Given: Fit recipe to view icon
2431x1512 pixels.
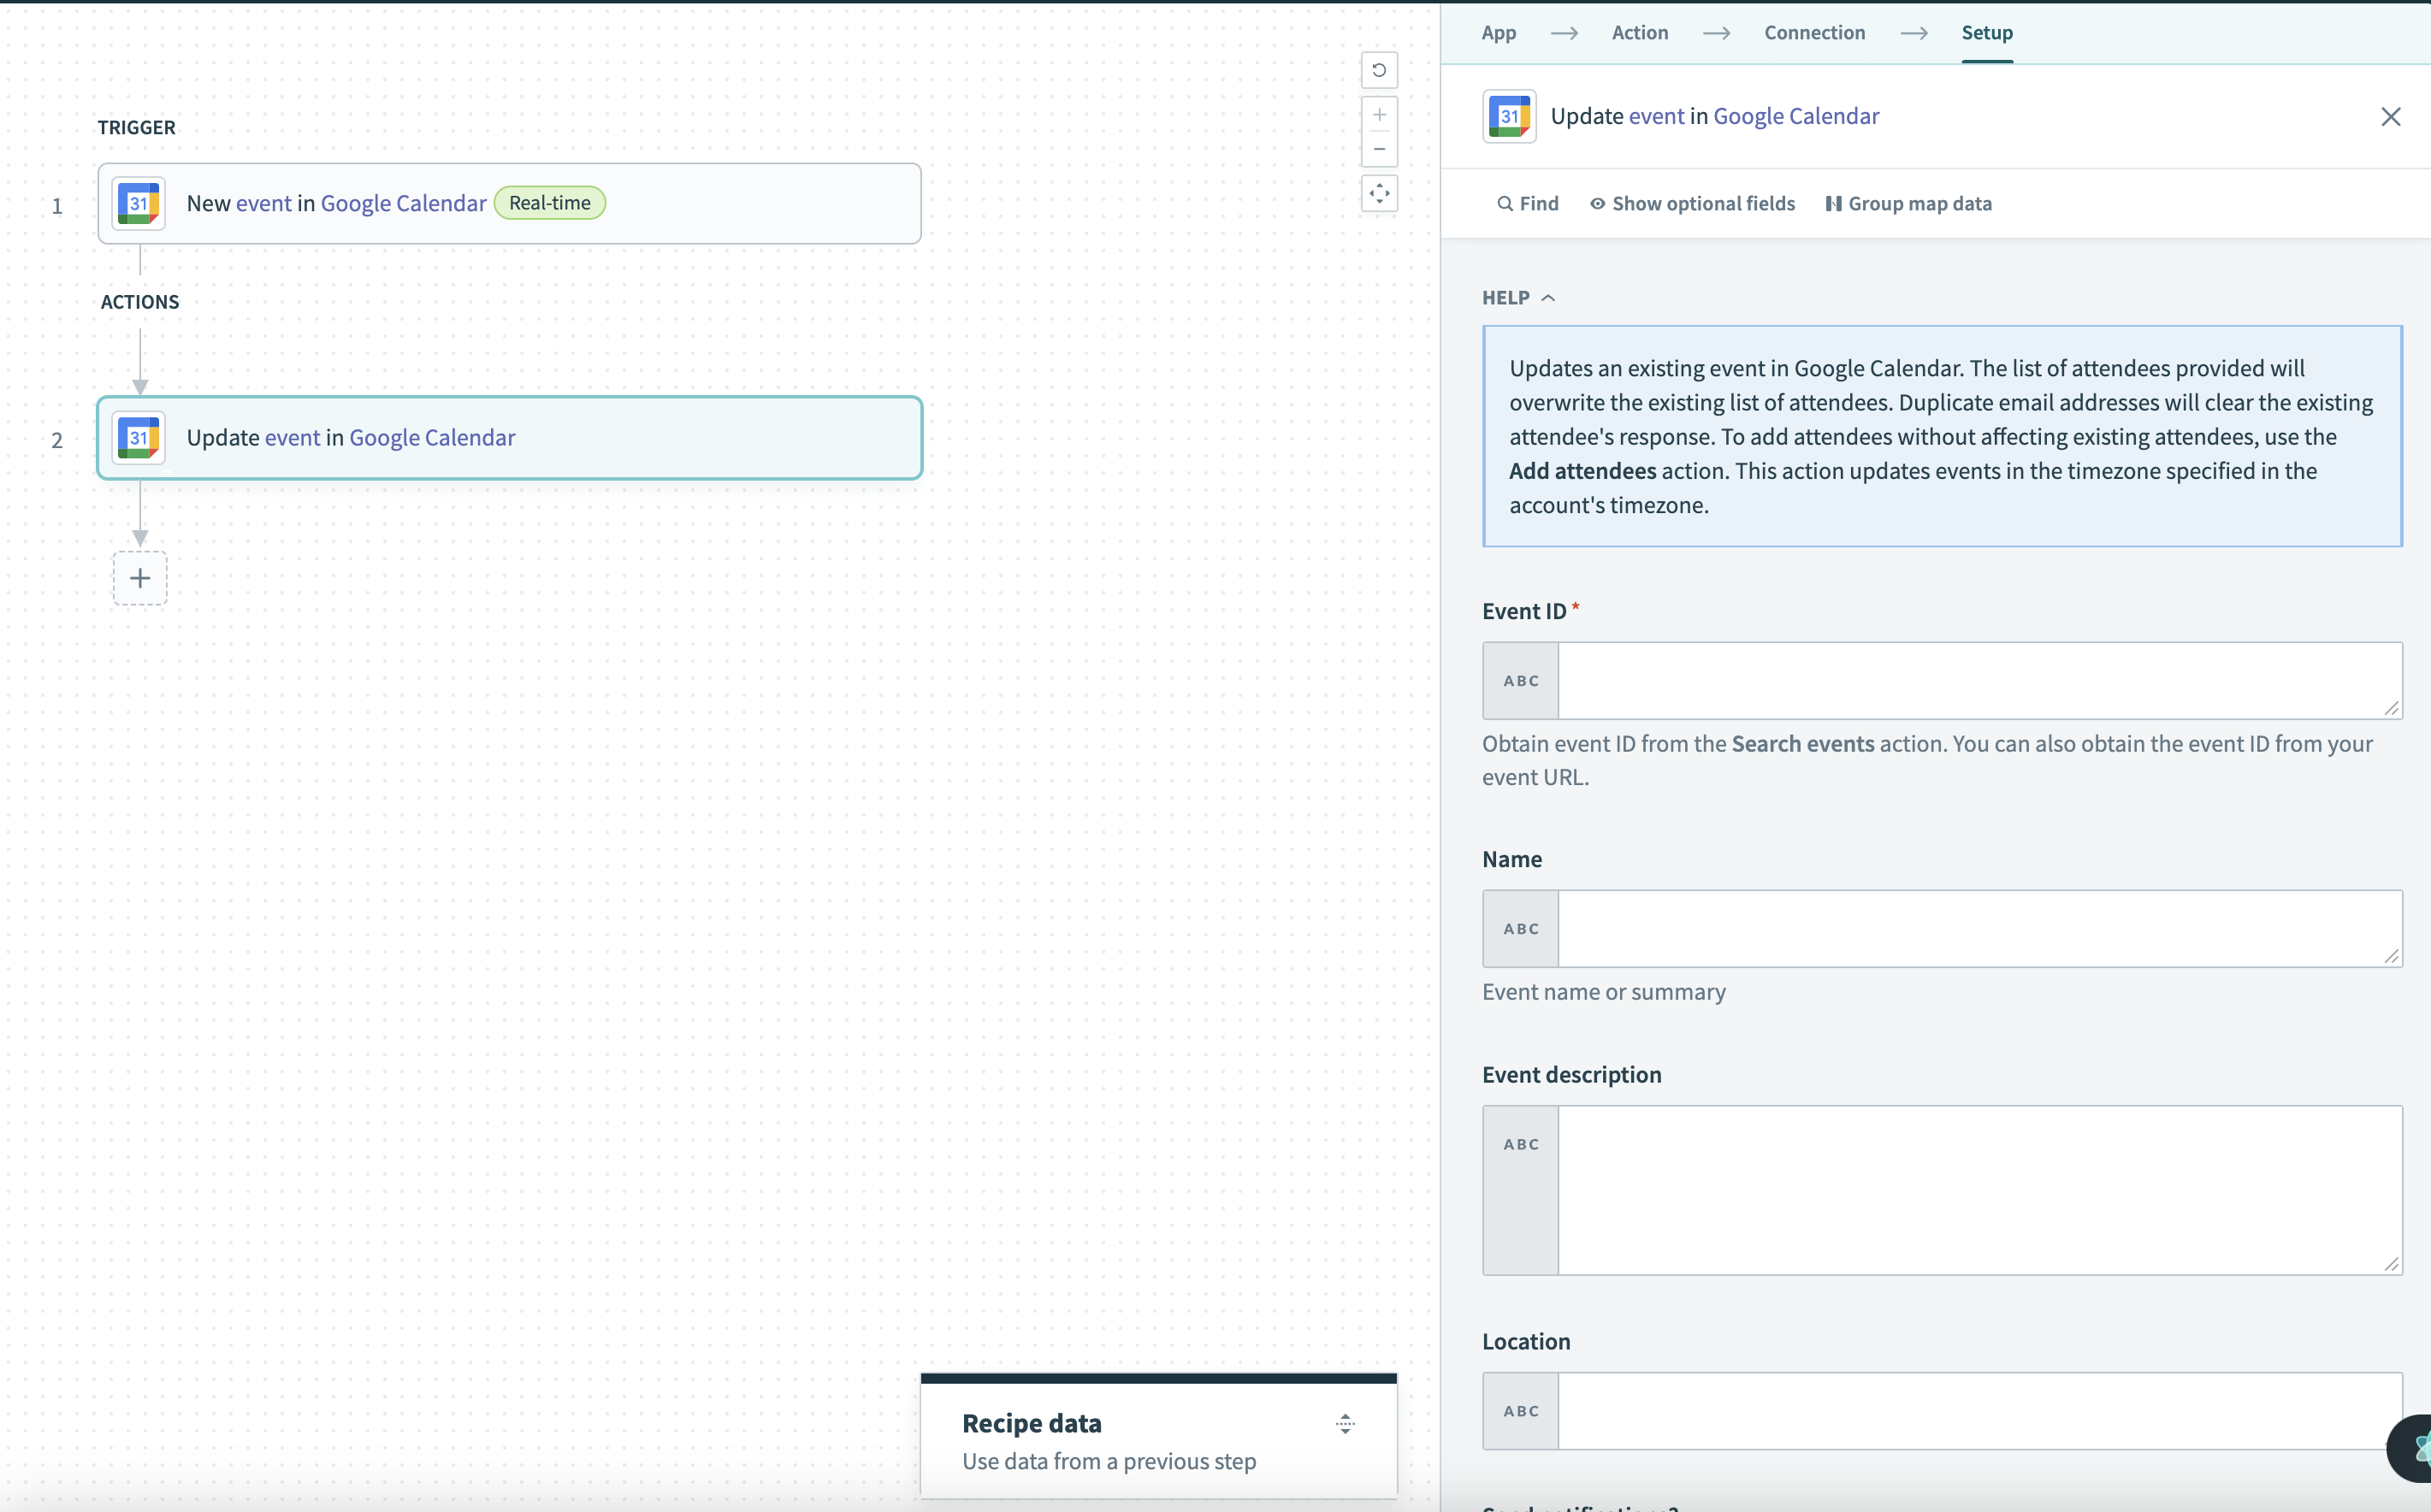Looking at the screenshot, I should 1379,193.
